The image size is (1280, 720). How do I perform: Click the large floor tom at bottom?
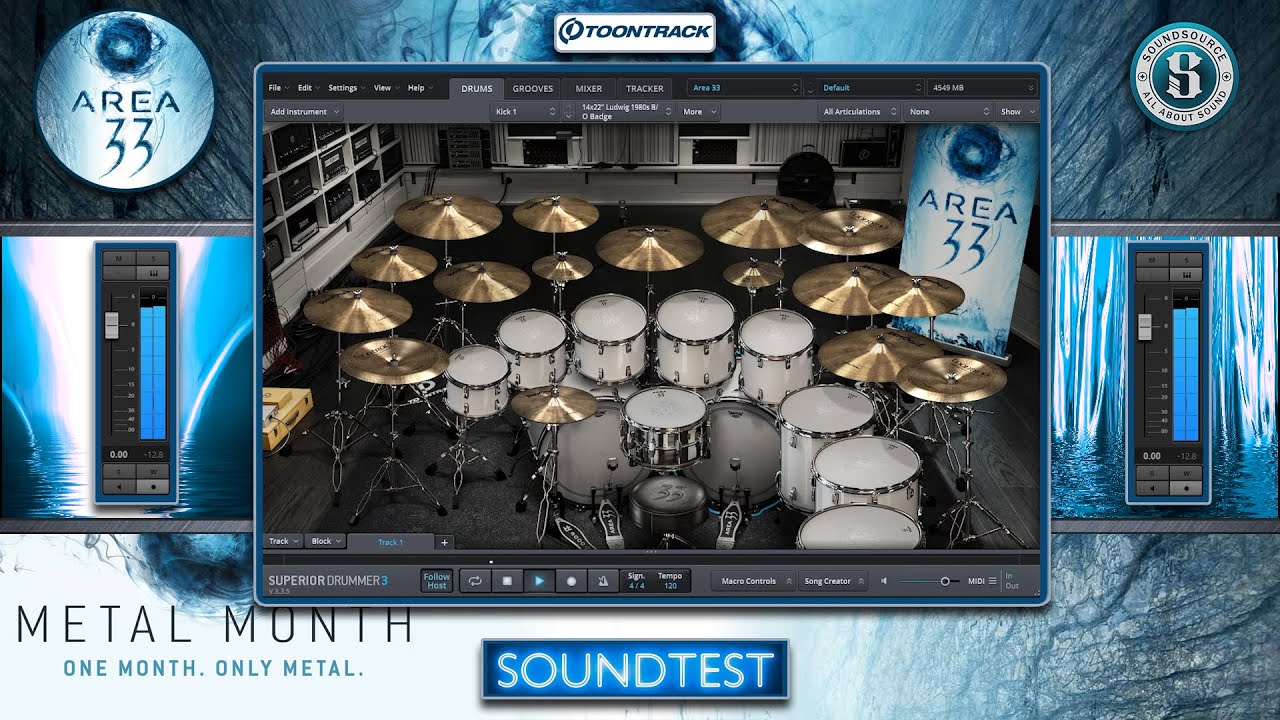(x=861, y=527)
